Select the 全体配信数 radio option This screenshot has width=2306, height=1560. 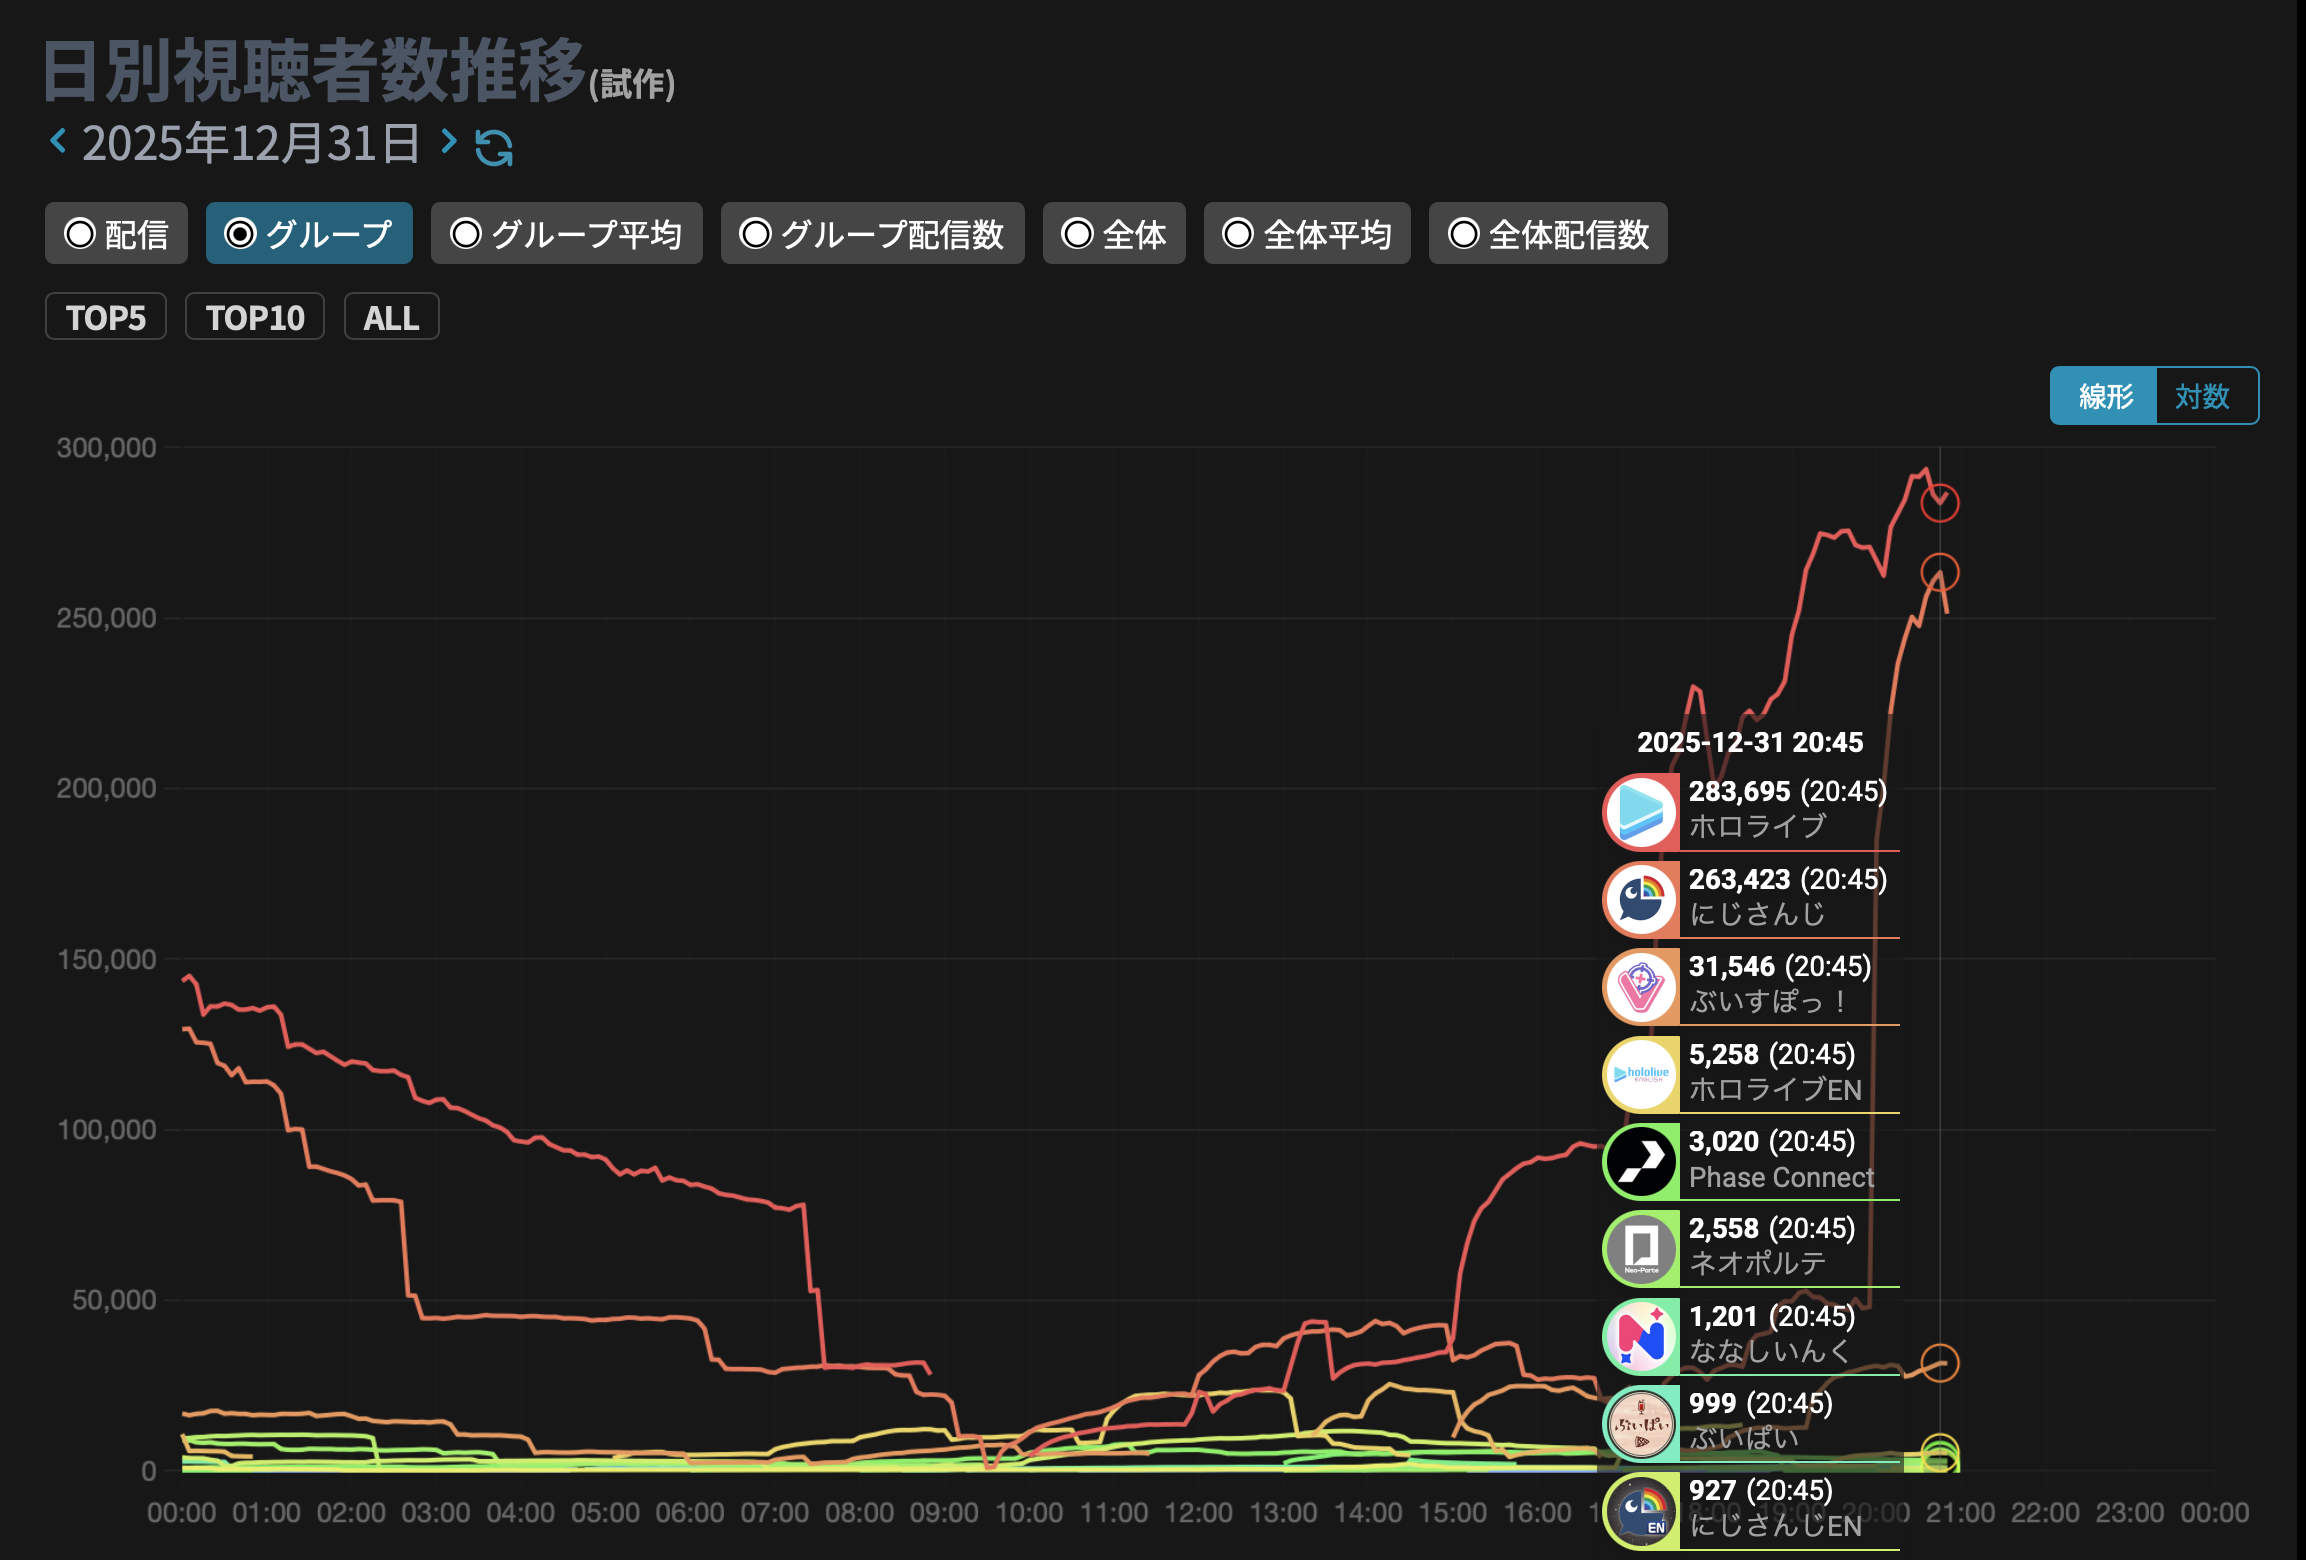(x=1547, y=234)
